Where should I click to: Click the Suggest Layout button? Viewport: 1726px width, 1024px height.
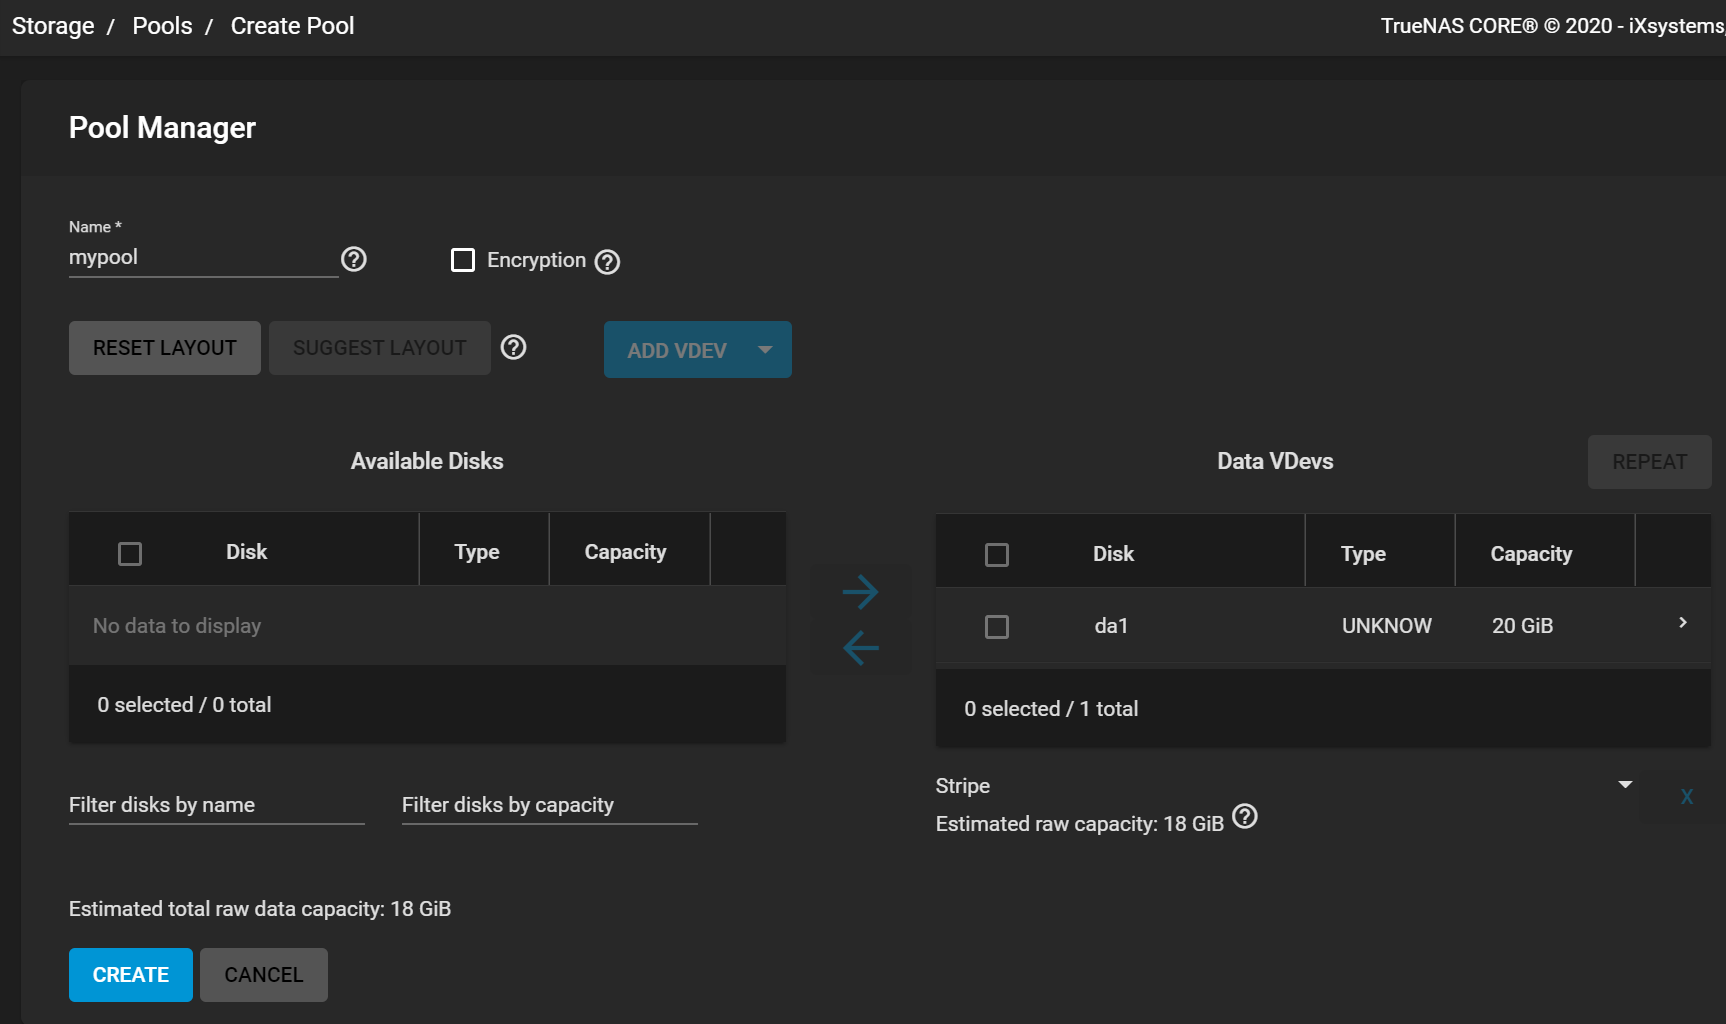pyautogui.click(x=380, y=348)
